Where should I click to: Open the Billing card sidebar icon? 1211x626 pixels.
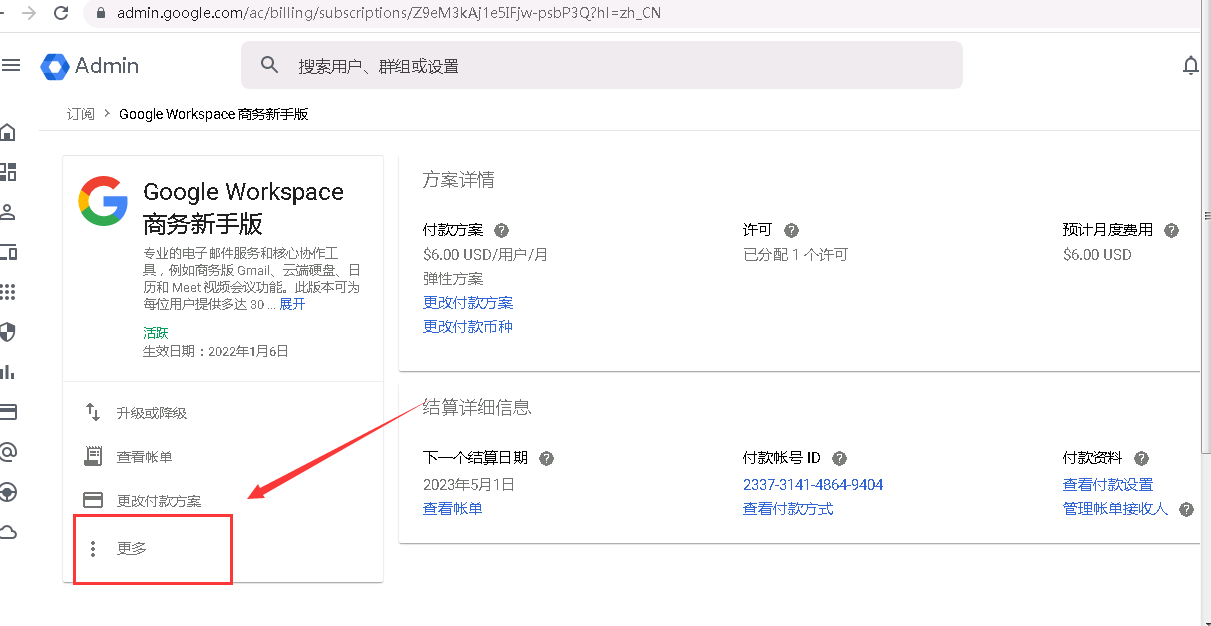[x=8, y=412]
